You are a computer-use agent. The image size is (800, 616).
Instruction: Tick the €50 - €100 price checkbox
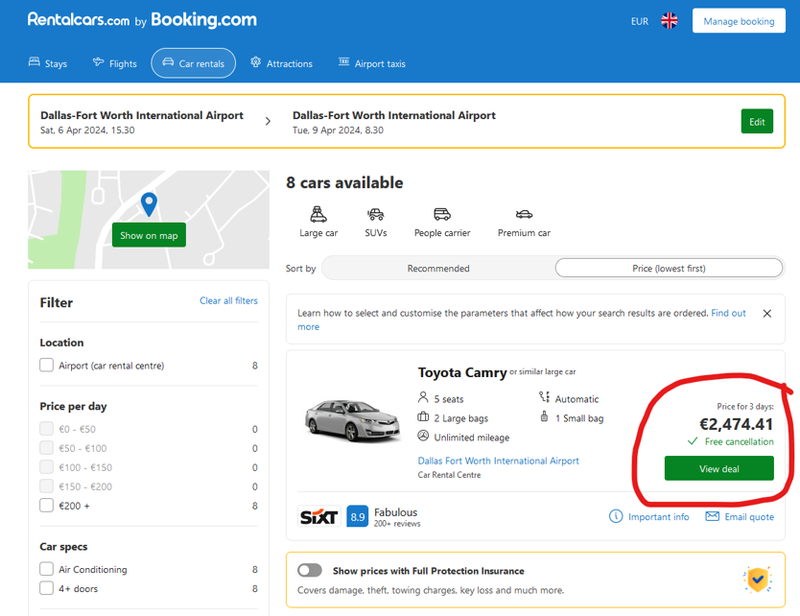pyautogui.click(x=46, y=448)
